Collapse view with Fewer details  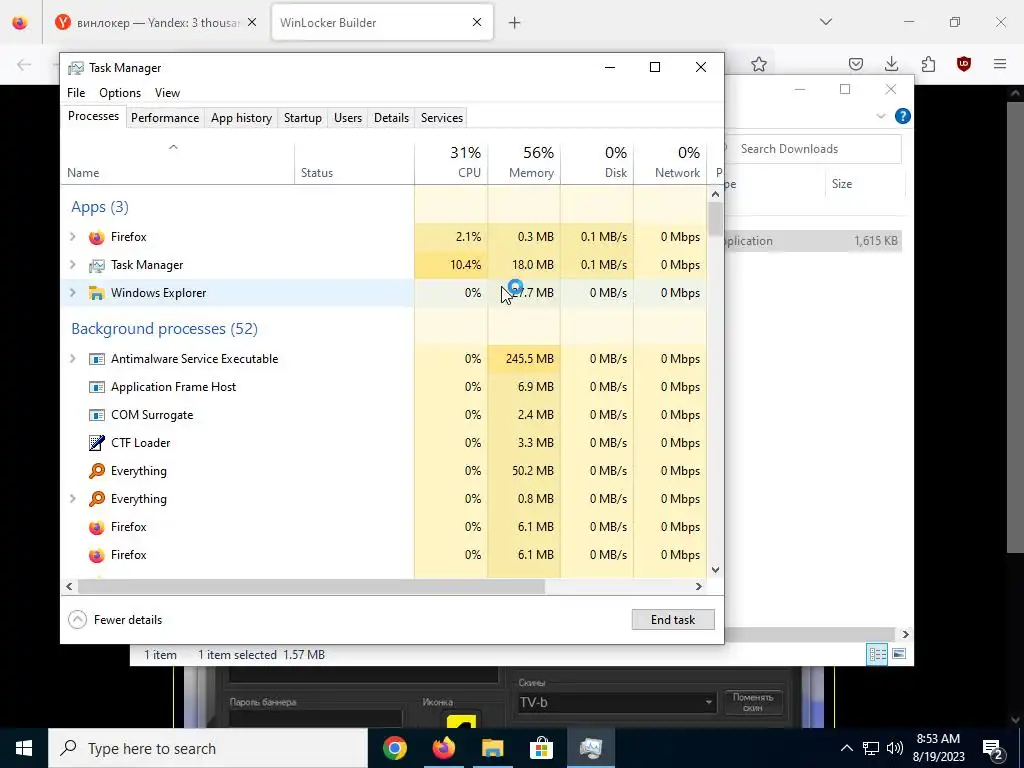[x=115, y=620]
